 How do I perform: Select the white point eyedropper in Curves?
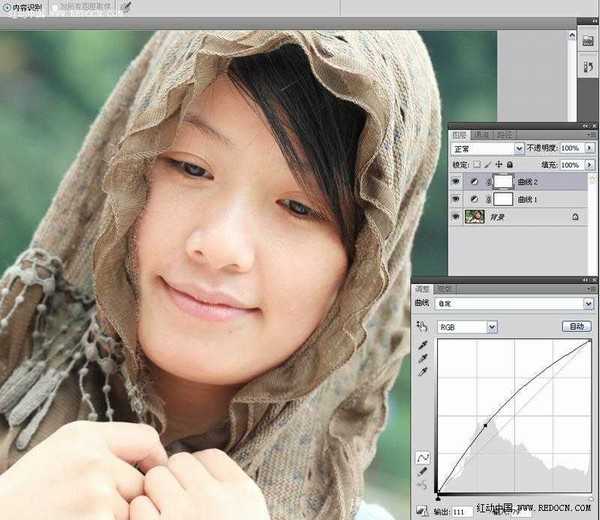pos(422,371)
